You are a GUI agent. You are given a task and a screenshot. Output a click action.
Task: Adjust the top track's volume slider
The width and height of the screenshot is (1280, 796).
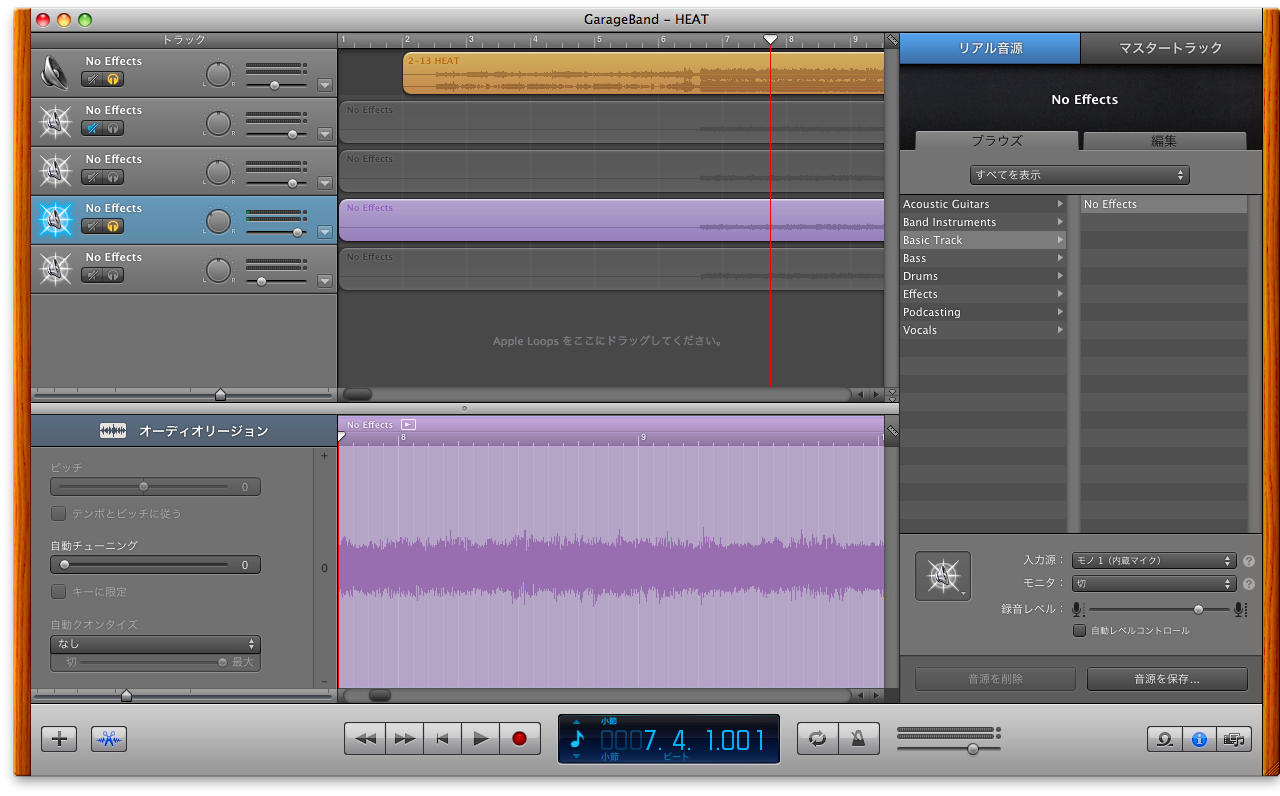pyautogui.click(x=276, y=85)
